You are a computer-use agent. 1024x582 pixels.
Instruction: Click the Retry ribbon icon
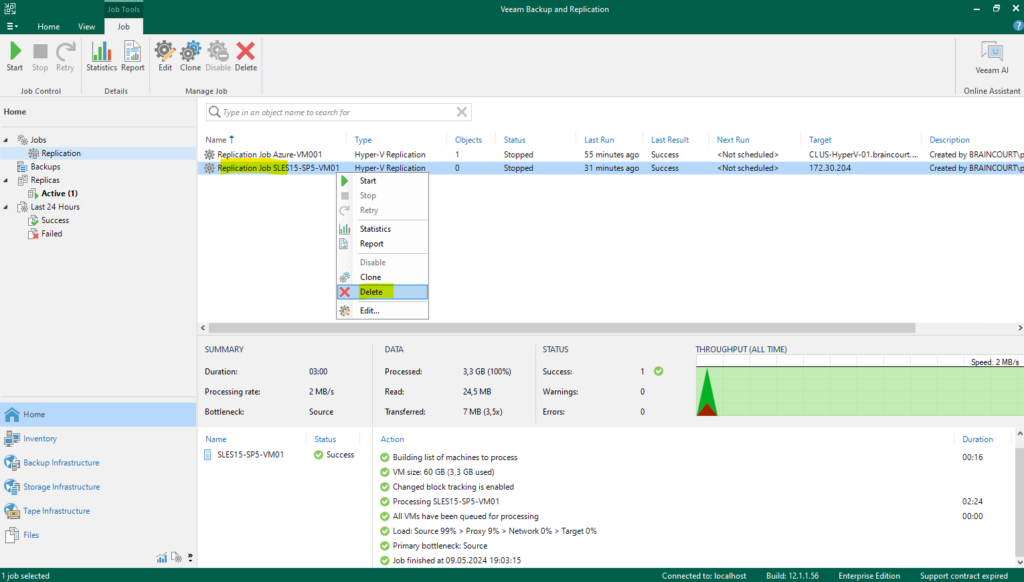pos(65,56)
